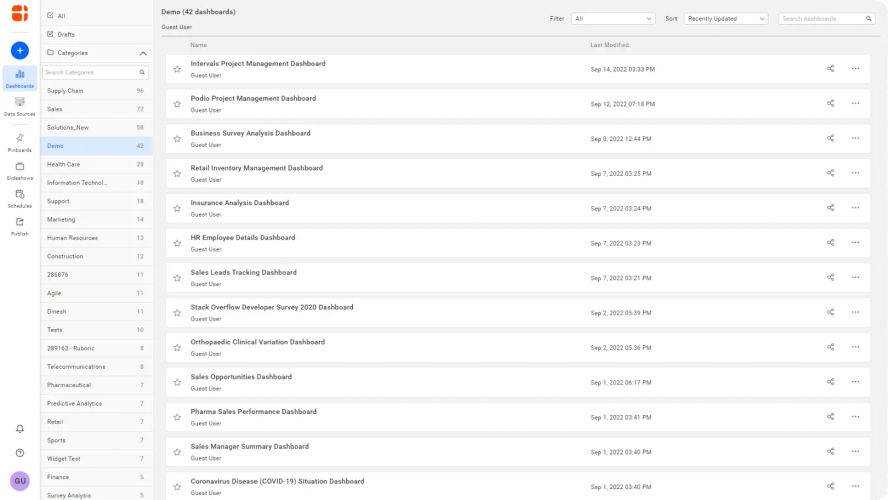Open the Publish section
Viewport: 888px width, 500px height.
click(x=20, y=225)
